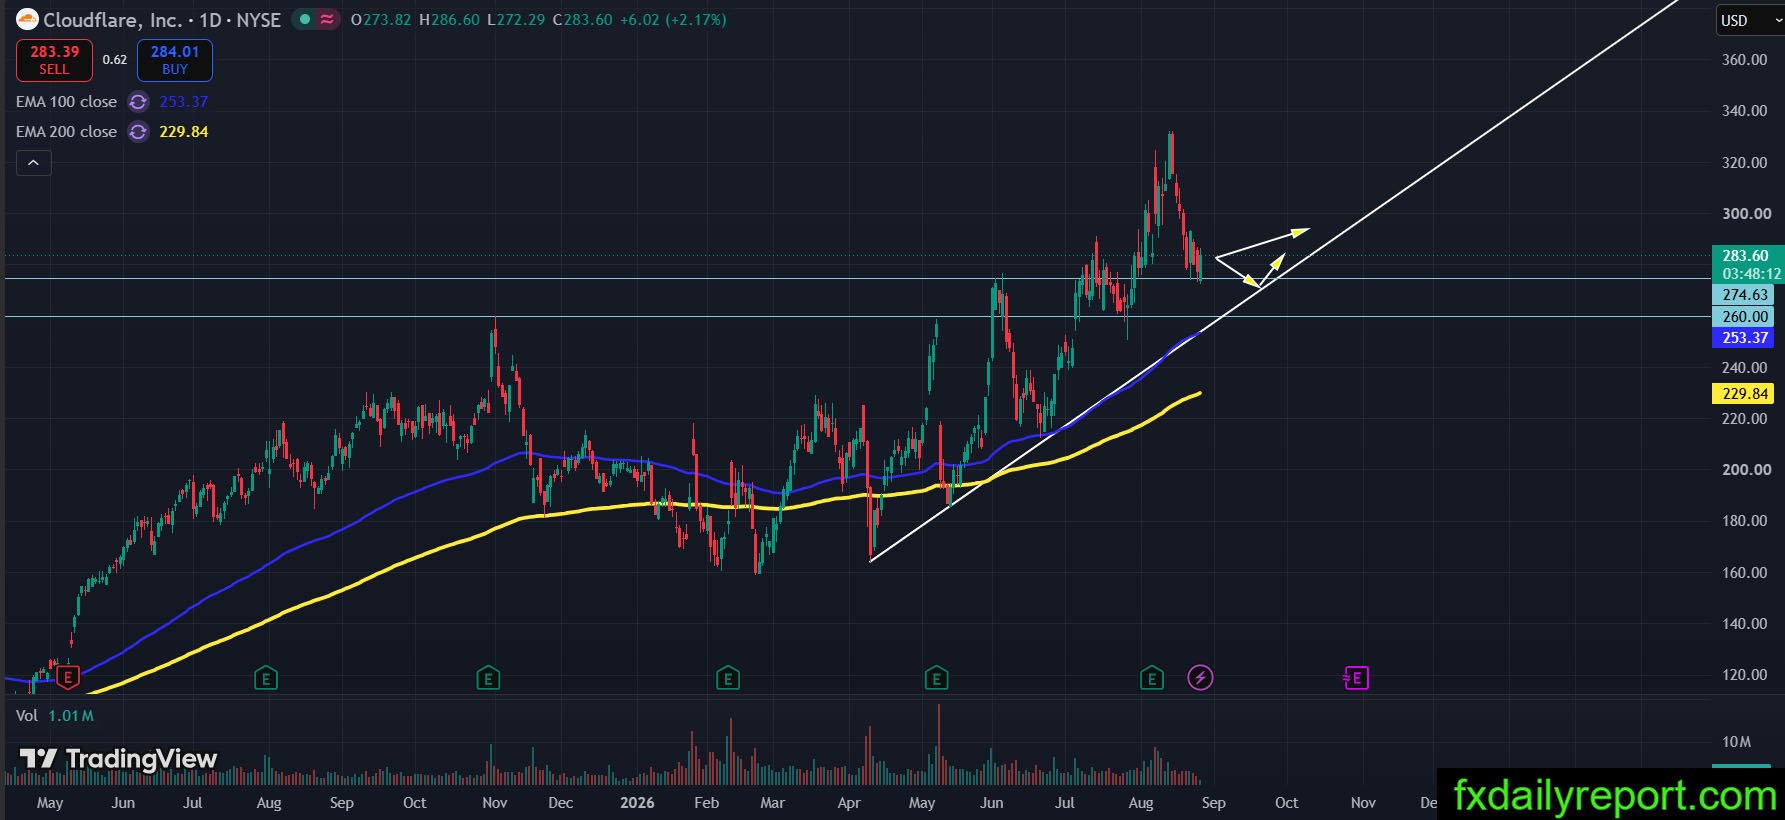Open the May 2026 green earnings marker
The width and height of the screenshot is (1785, 820).
pyautogui.click(x=937, y=679)
